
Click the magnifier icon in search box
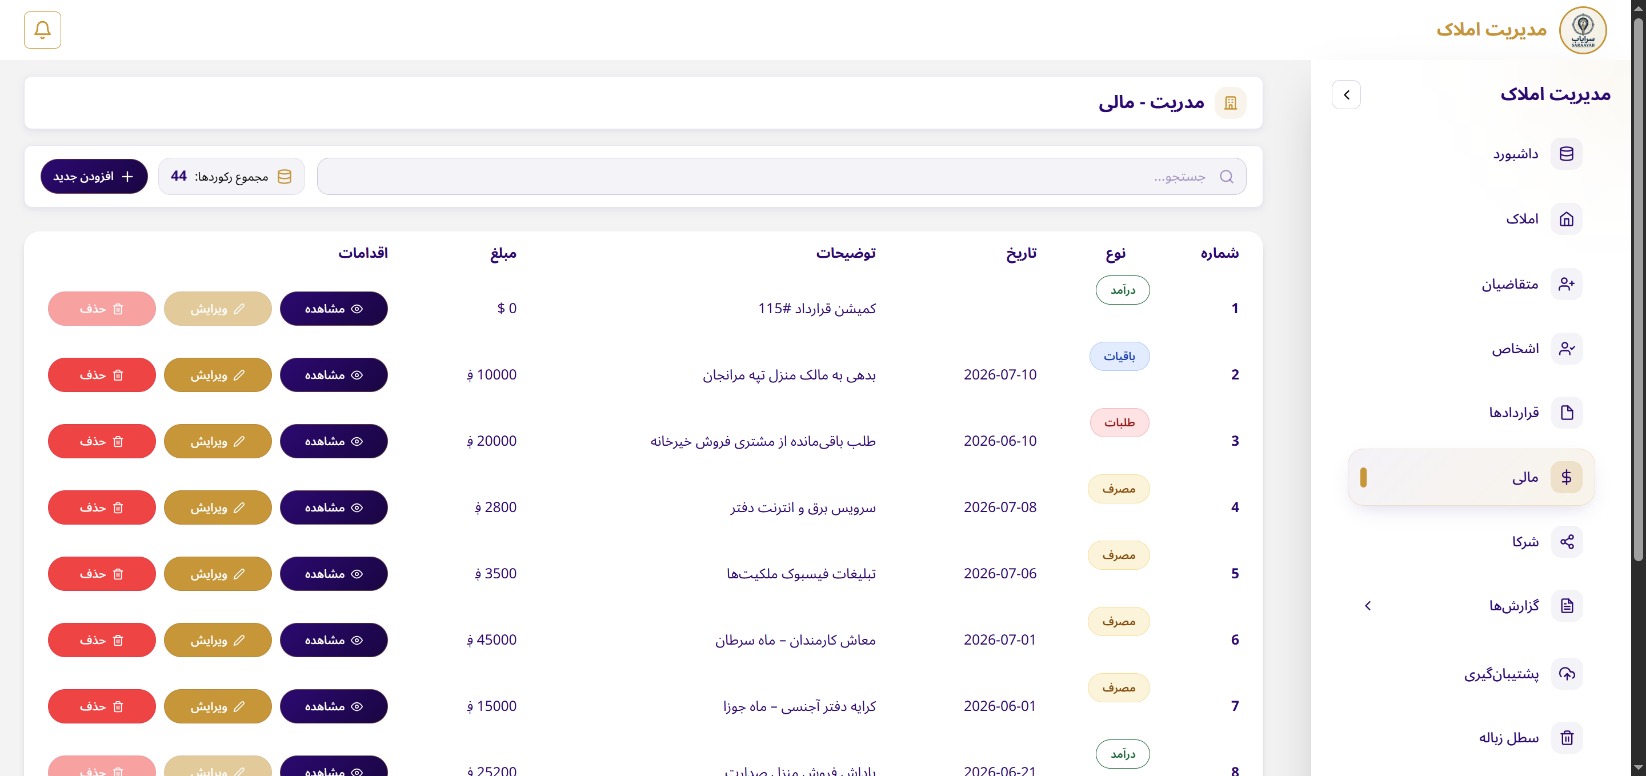(1227, 177)
